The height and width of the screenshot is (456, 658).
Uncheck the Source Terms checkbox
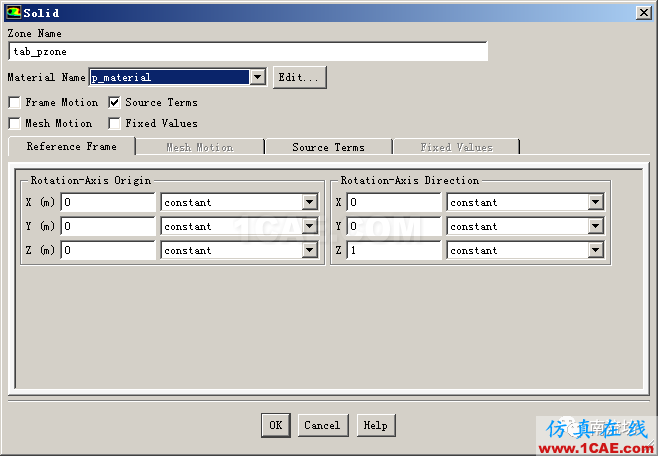pos(114,102)
